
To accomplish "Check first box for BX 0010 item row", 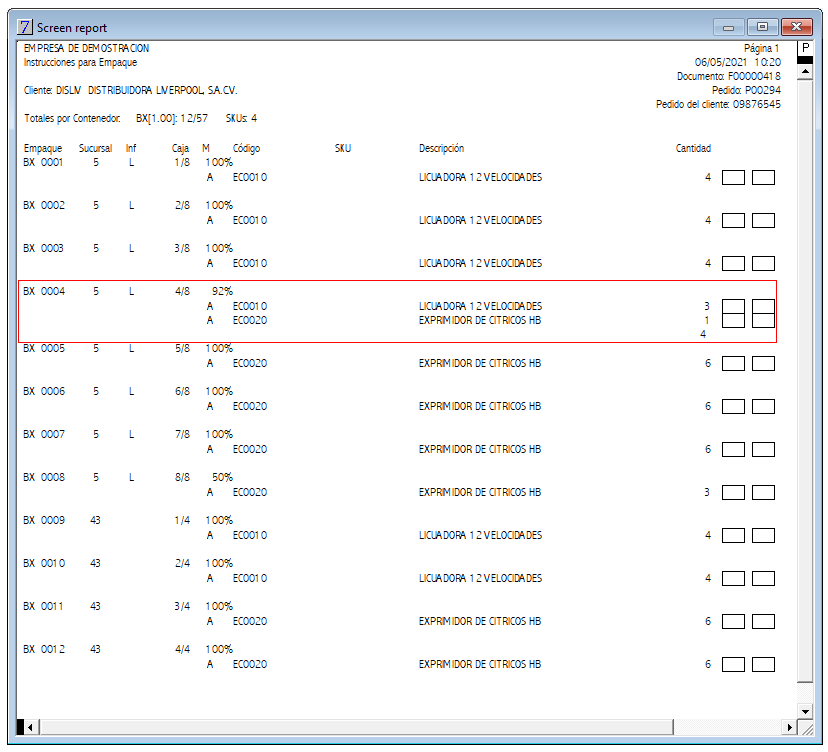I will [733, 578].
